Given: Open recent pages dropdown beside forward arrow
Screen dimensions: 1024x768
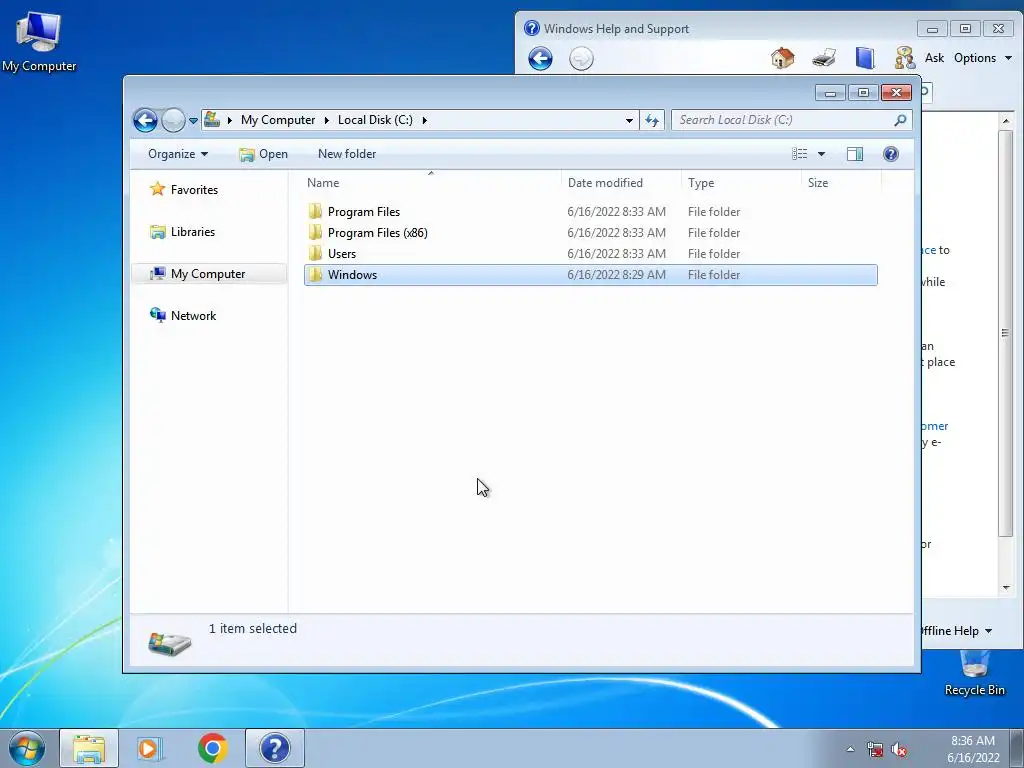Looking at the screenshot, I should (x=193, y=121).
